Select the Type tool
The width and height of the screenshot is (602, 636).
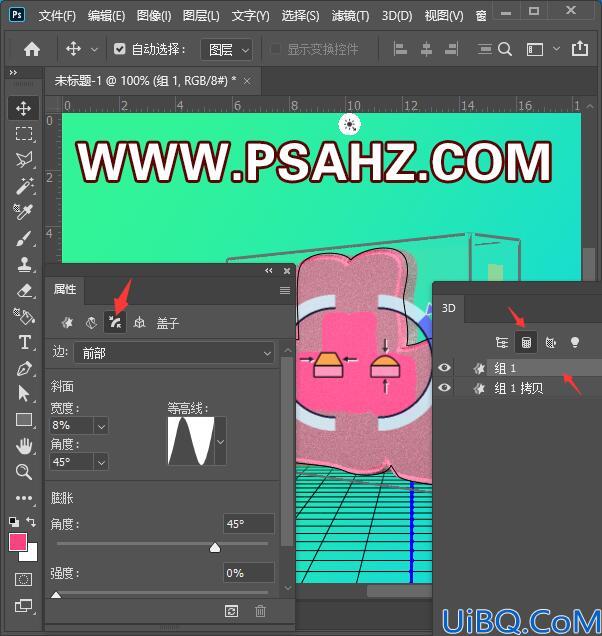point(24,342)
